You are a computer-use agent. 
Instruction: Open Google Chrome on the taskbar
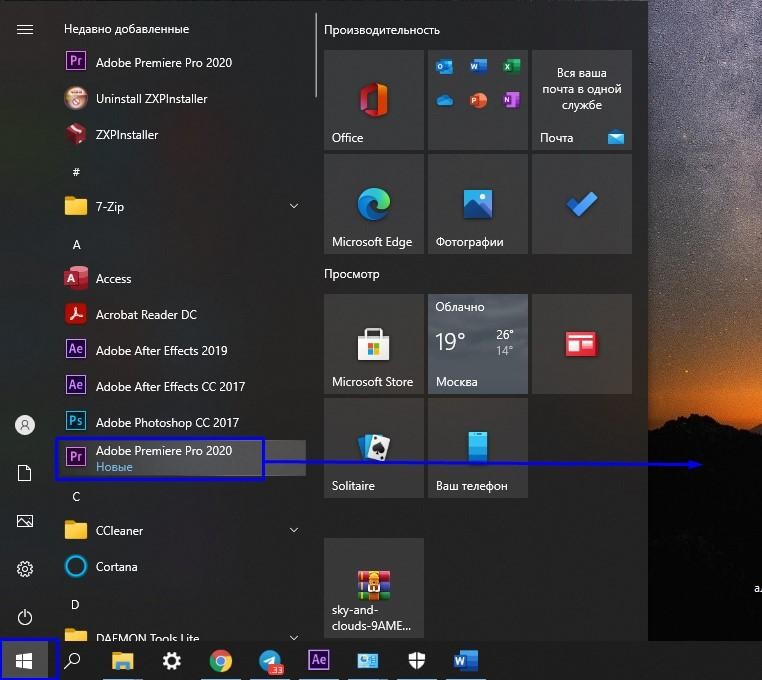[221, 661]
